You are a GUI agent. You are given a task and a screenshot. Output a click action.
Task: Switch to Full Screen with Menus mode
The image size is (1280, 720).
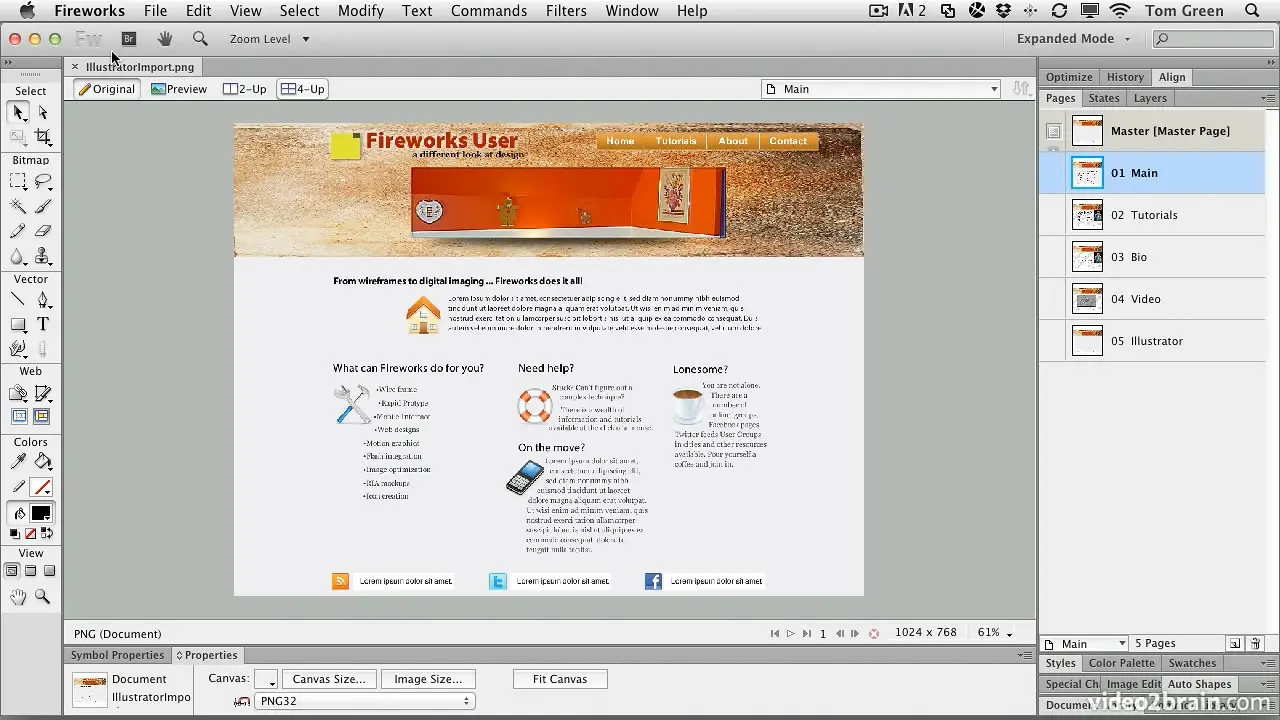pos(31,571)
